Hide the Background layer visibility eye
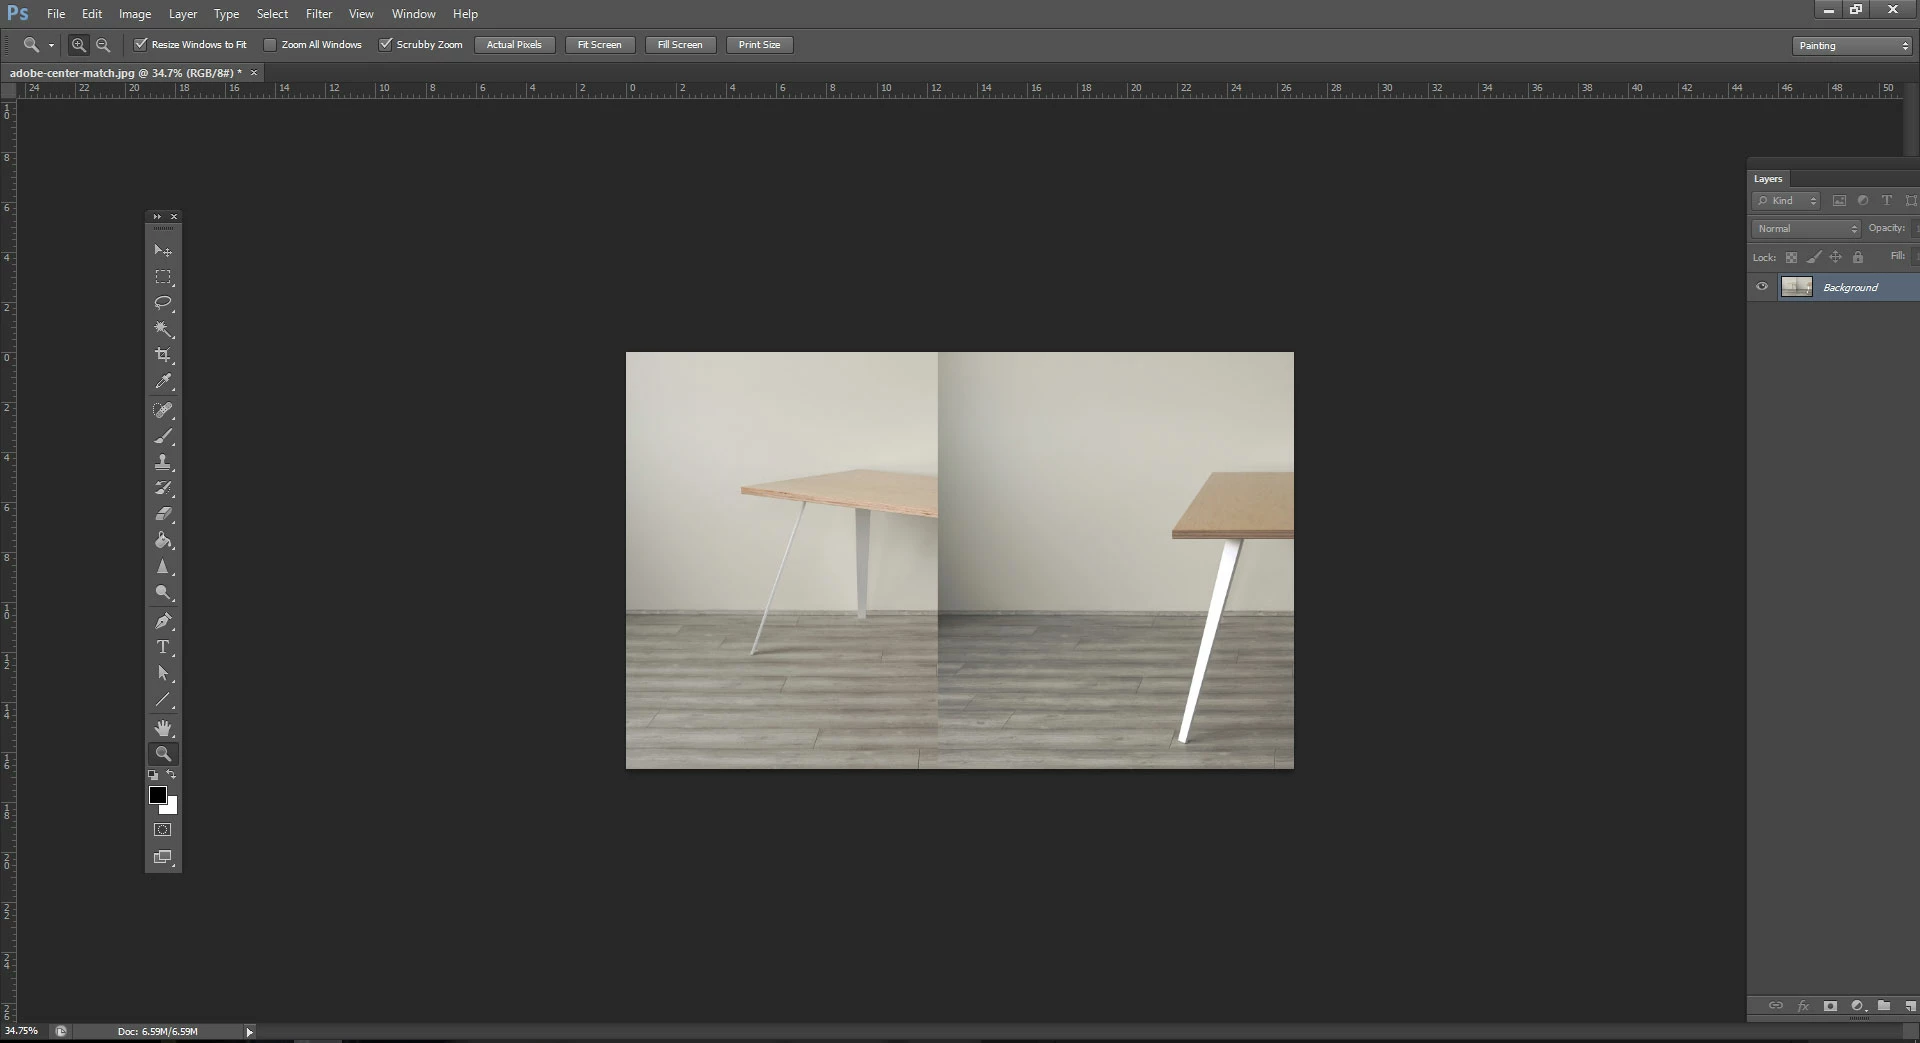This screenshot has width=1920, height=1043. click(x=1762, y=287)
